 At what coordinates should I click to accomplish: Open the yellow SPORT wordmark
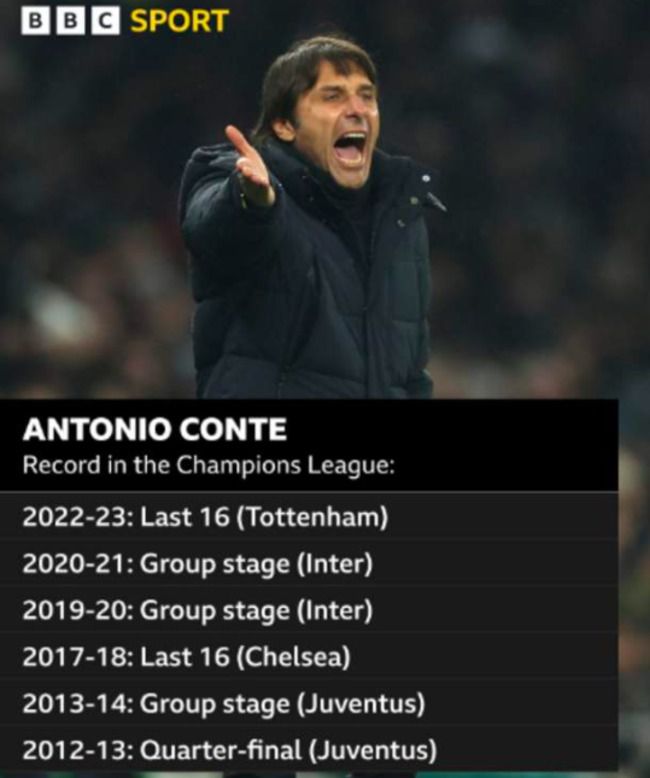(x=180, y=21)
